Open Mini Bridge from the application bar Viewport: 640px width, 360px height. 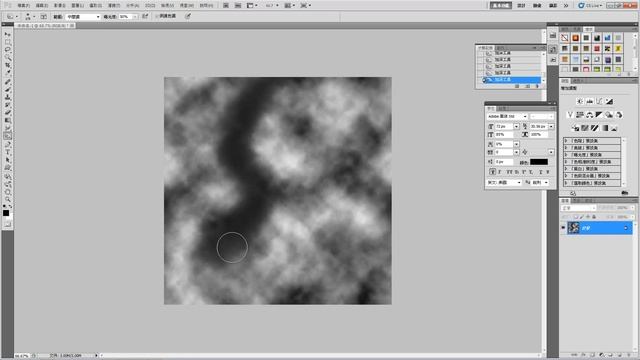(x=238, y=5)
